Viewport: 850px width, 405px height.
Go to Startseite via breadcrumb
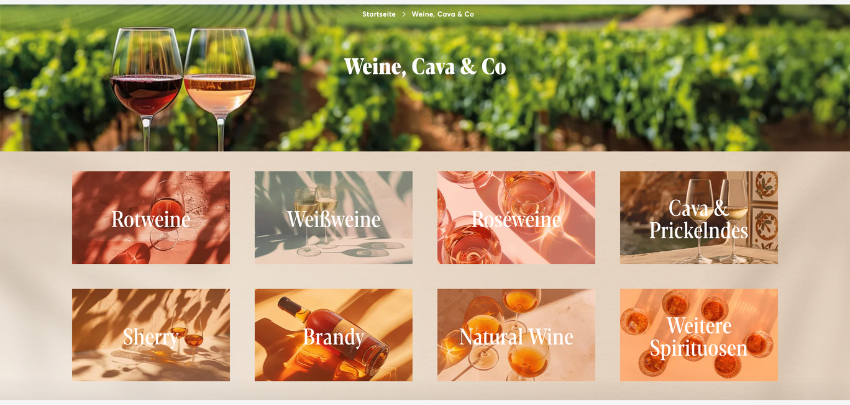click(379, 14)
